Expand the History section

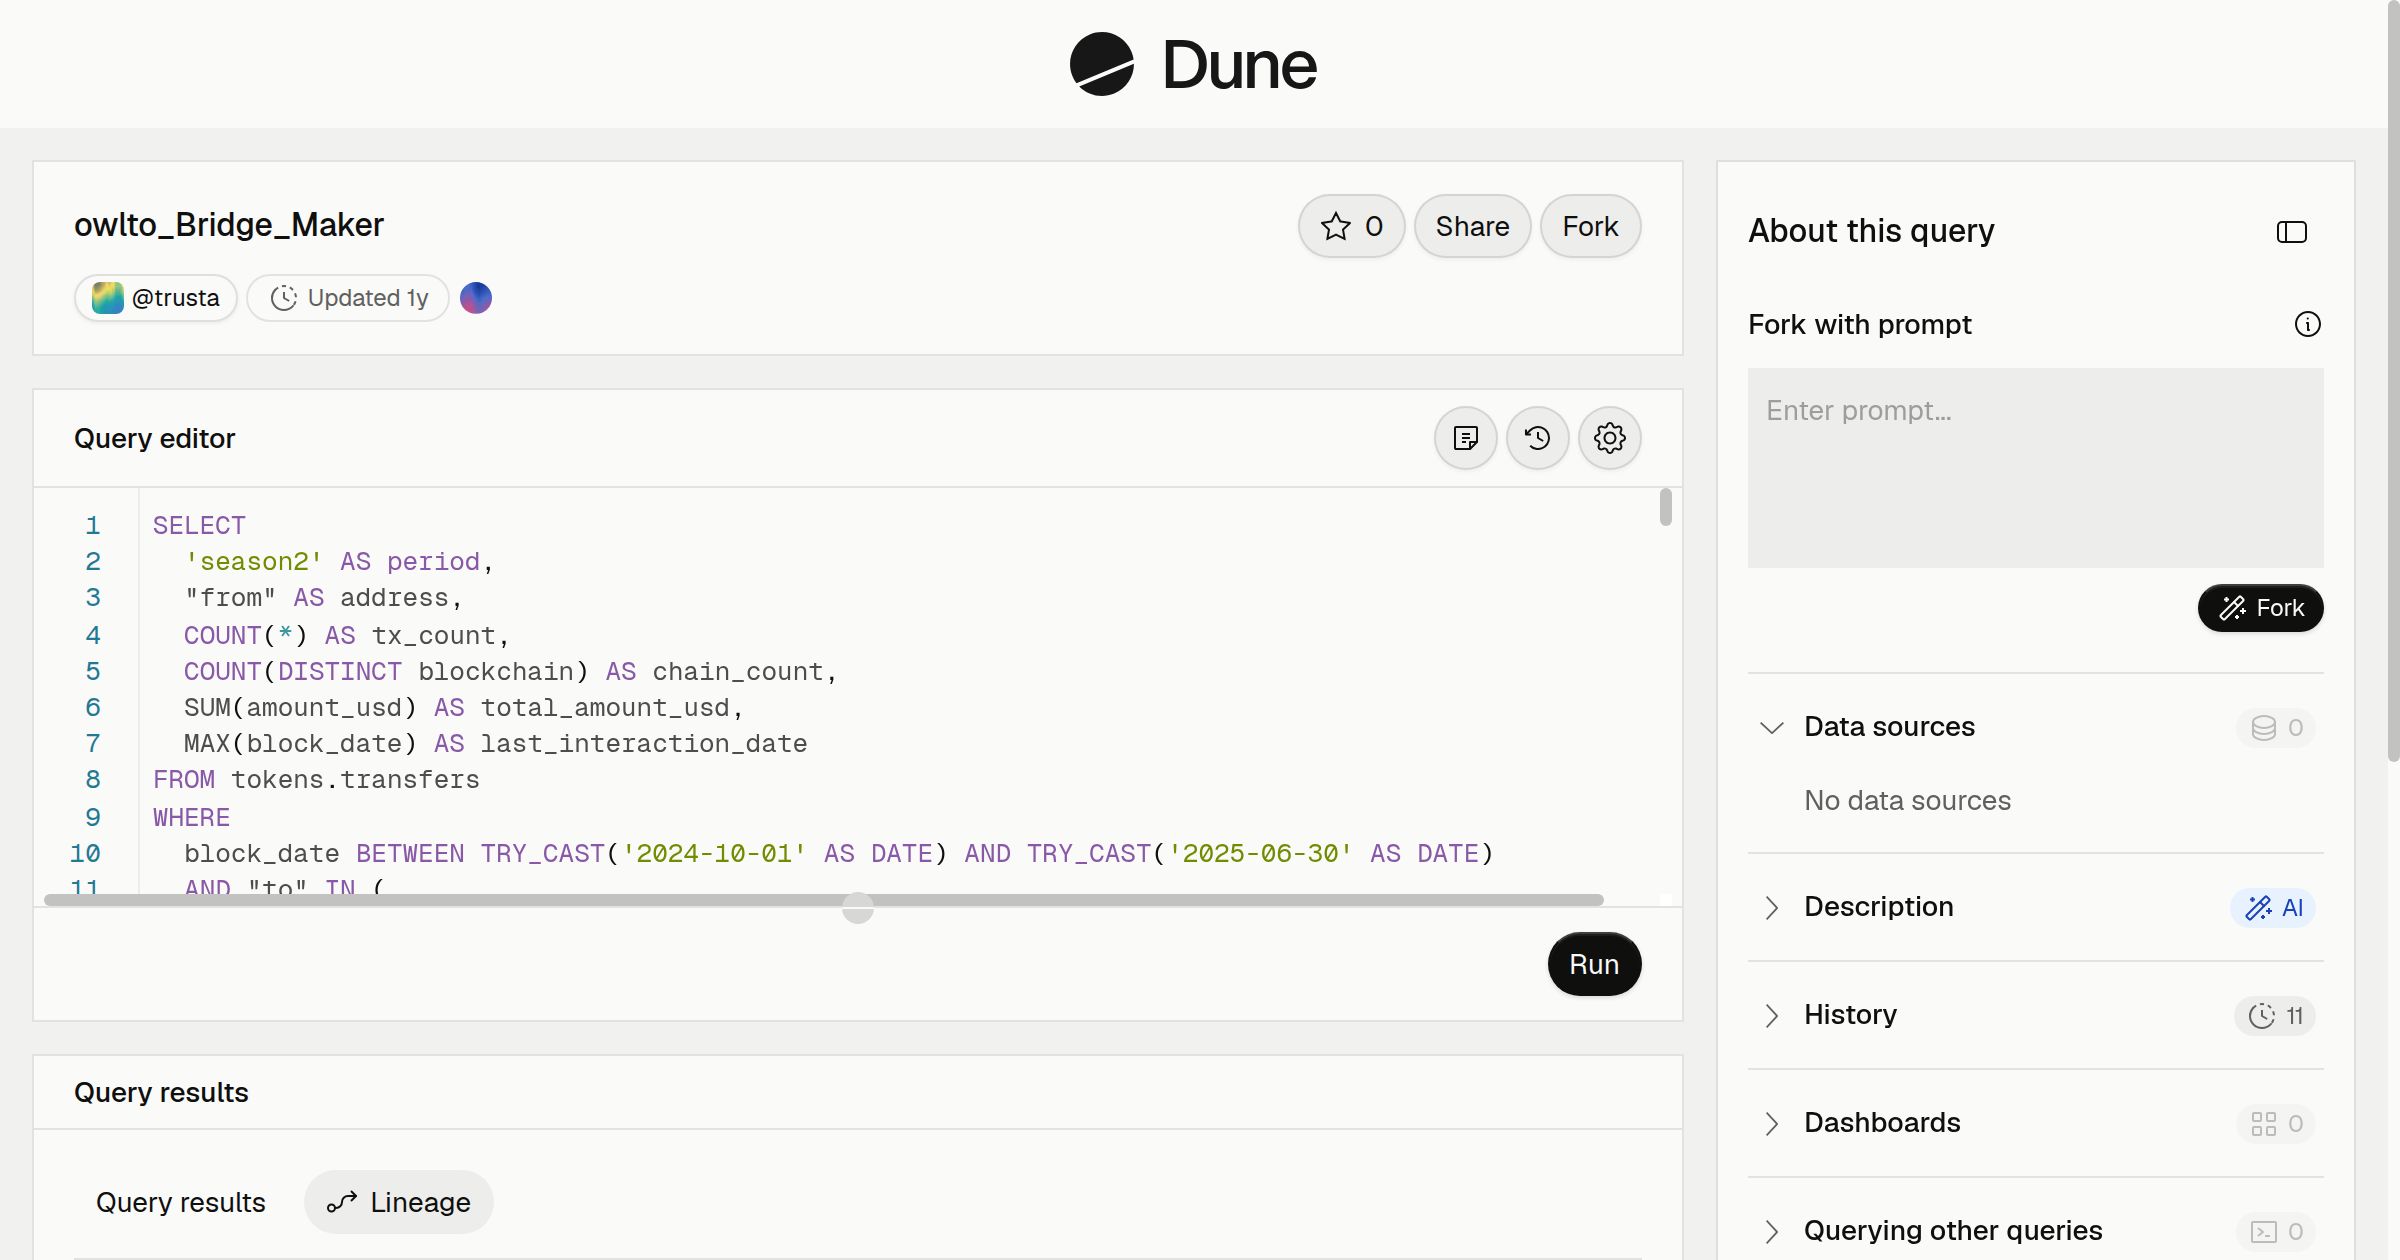[1771, 1015]
